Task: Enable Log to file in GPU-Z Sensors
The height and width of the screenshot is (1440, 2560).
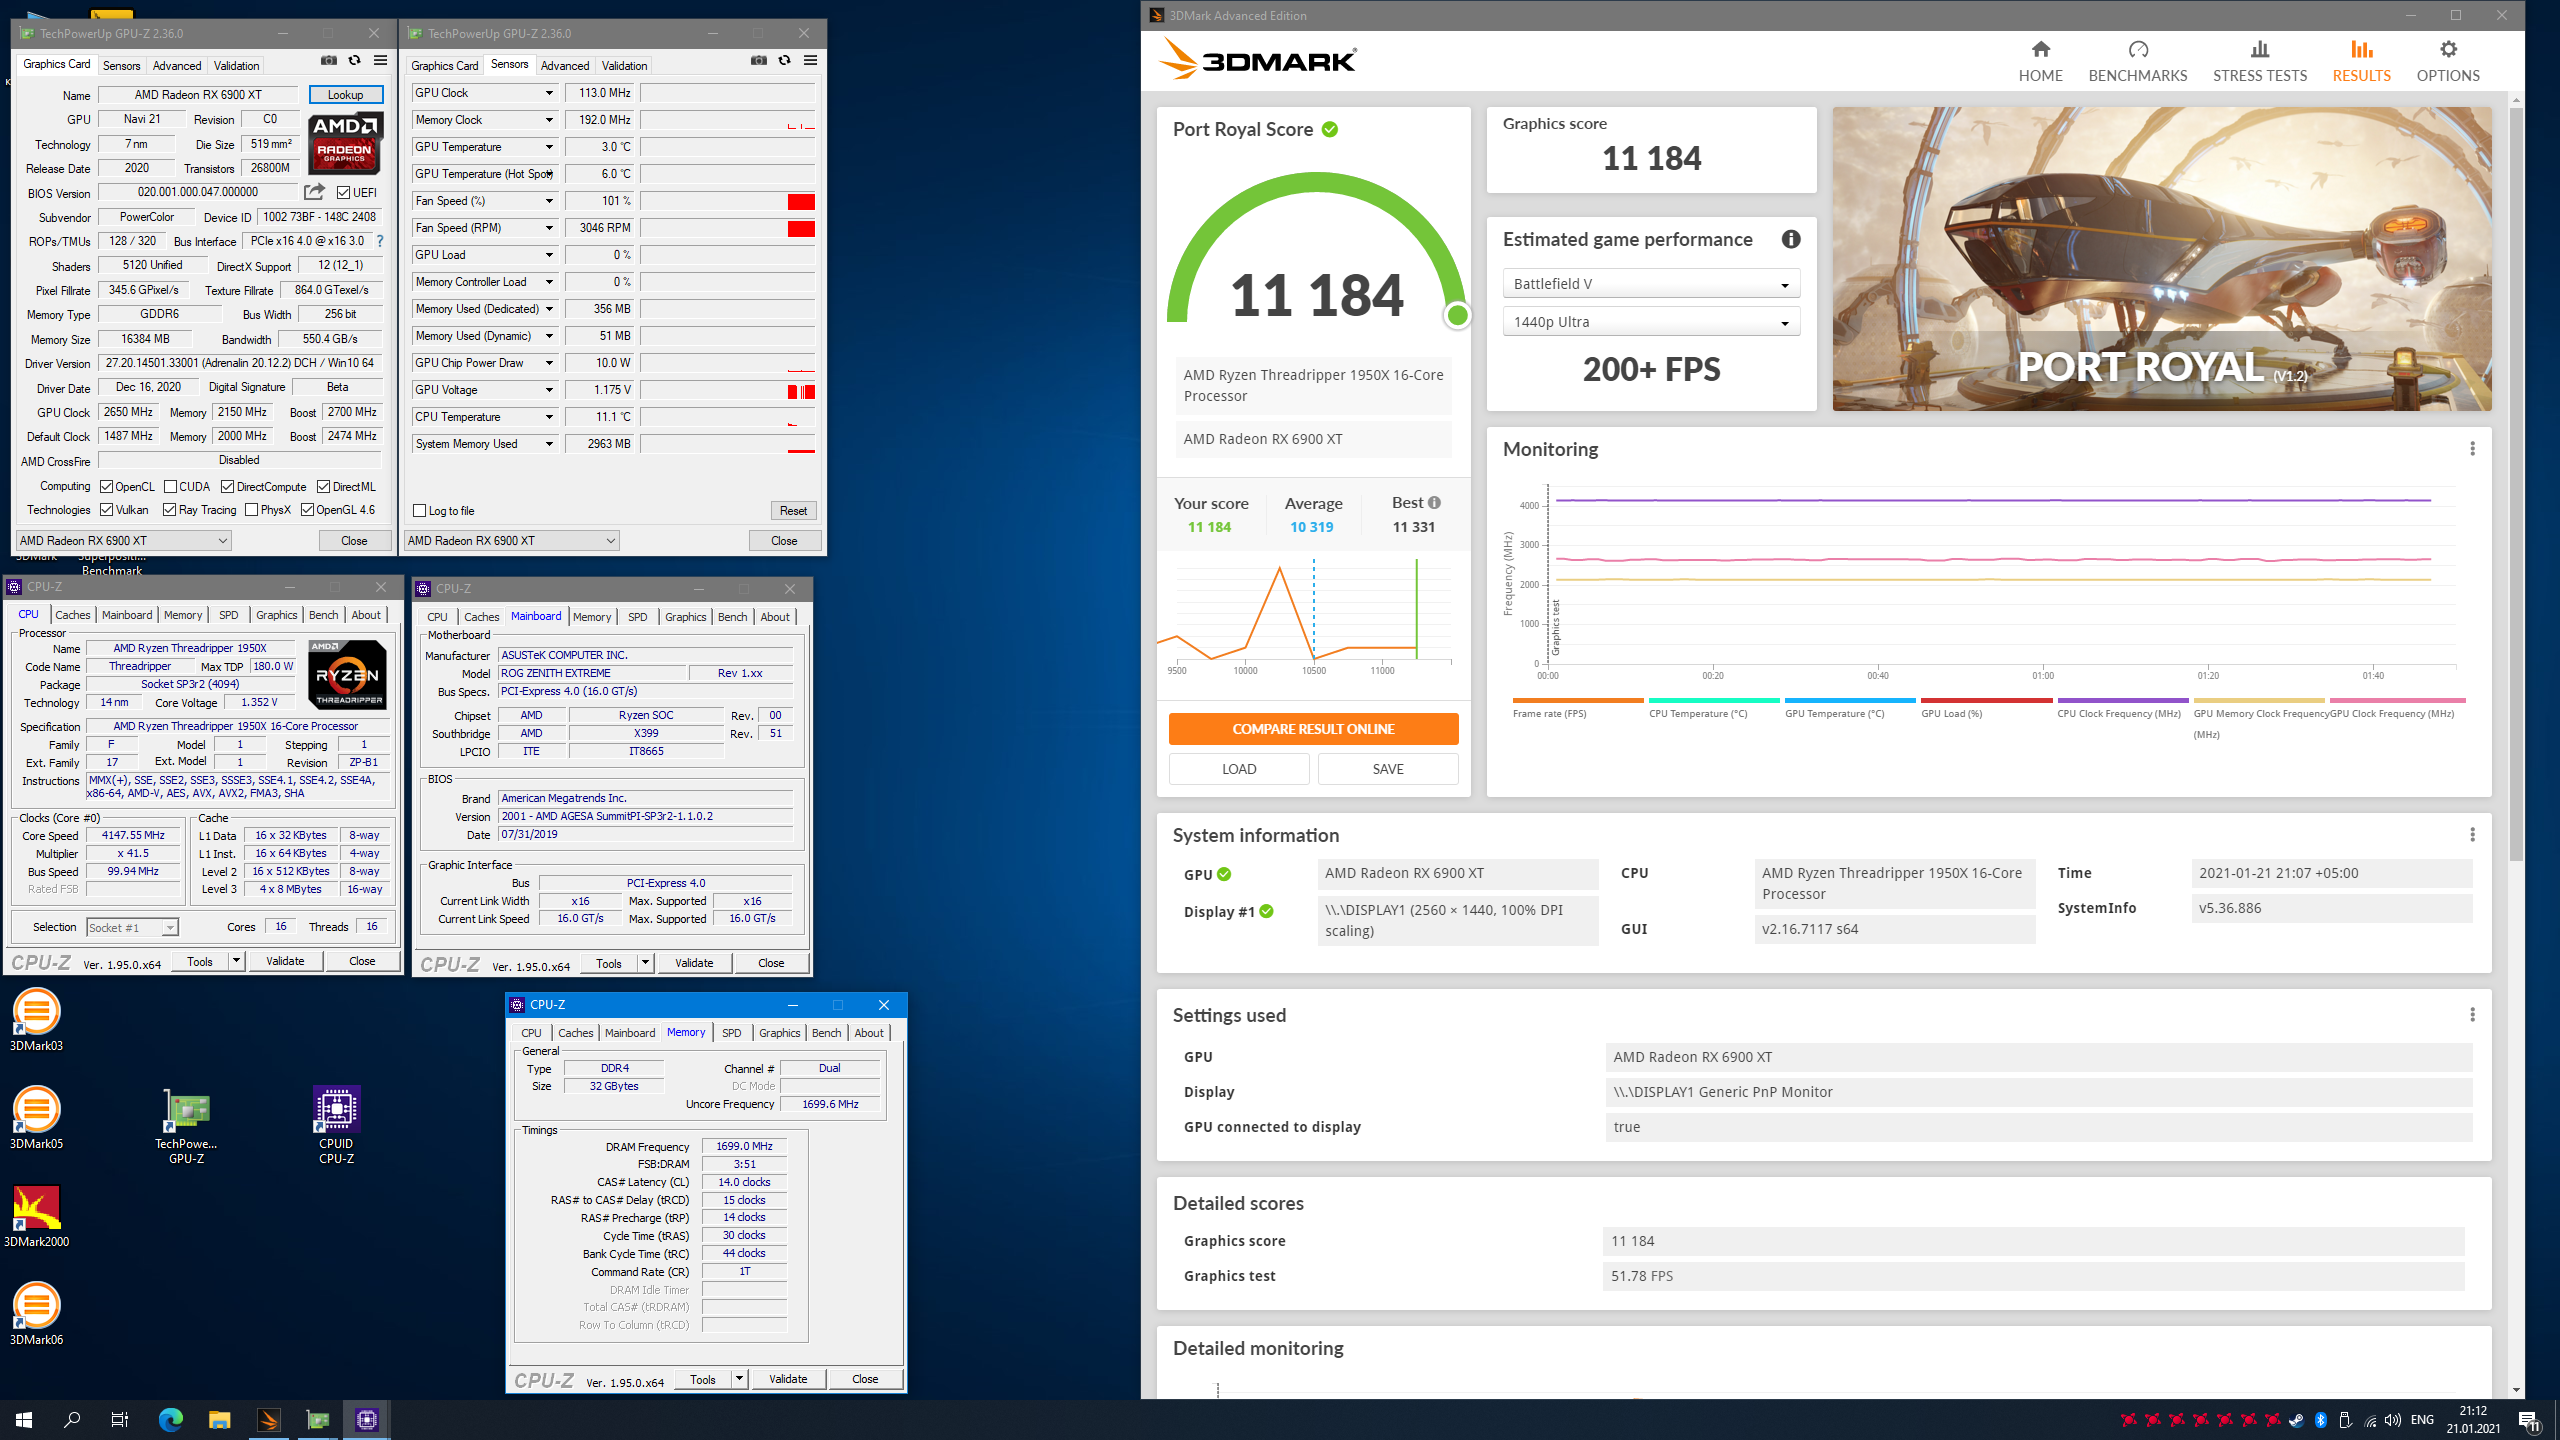Action: pyautogui.click(x=420, y=511)
